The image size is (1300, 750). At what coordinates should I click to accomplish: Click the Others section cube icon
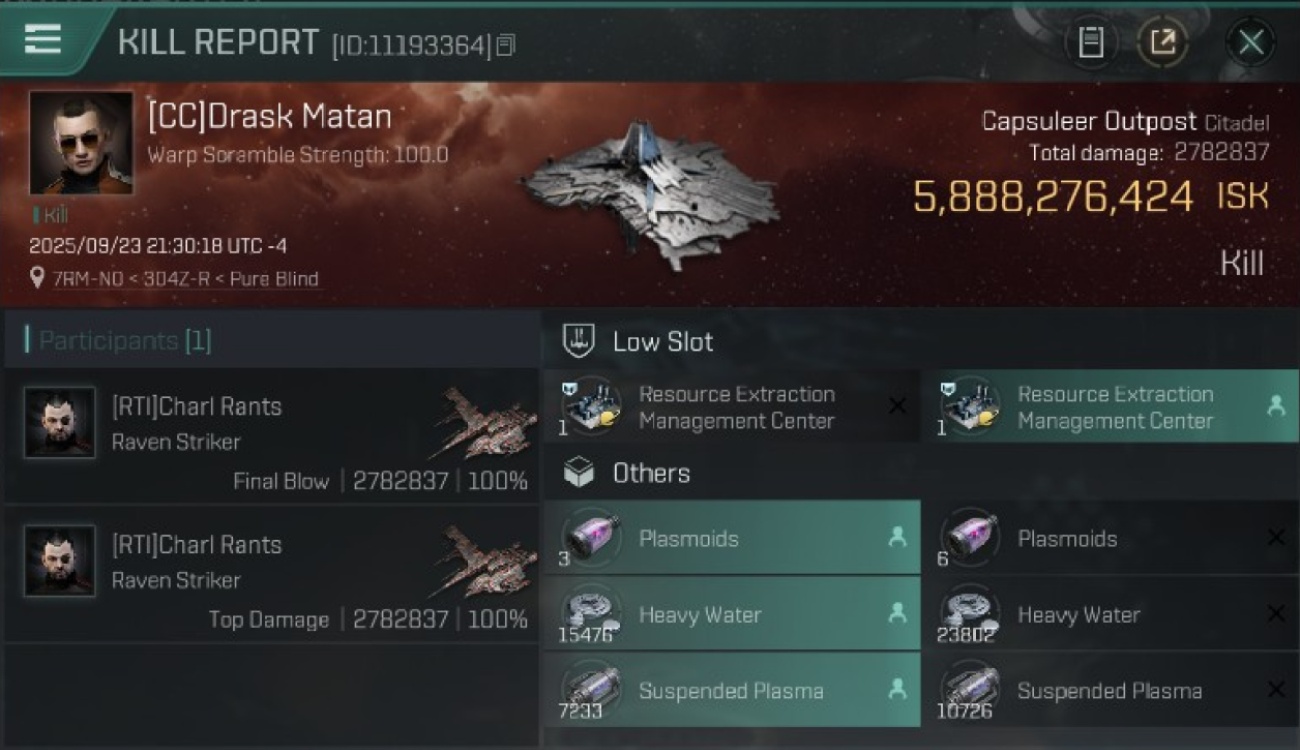tap(579, 473)
